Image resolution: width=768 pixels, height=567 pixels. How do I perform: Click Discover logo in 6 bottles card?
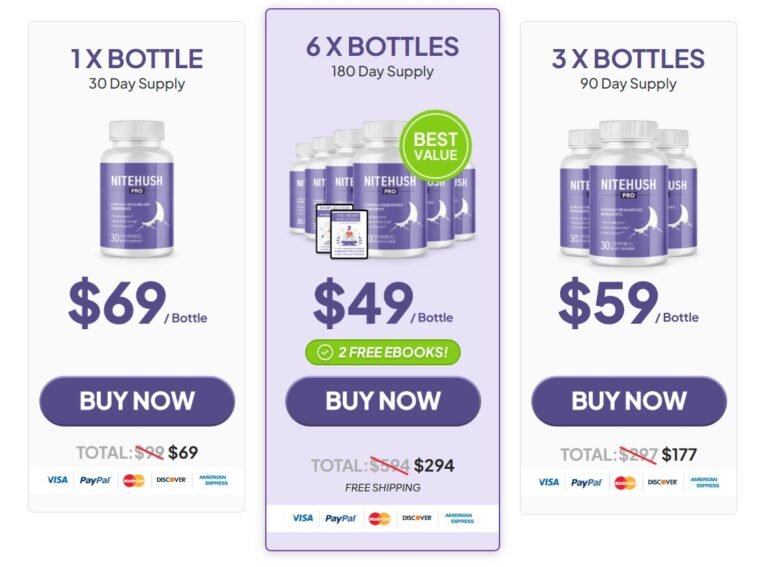417,518
